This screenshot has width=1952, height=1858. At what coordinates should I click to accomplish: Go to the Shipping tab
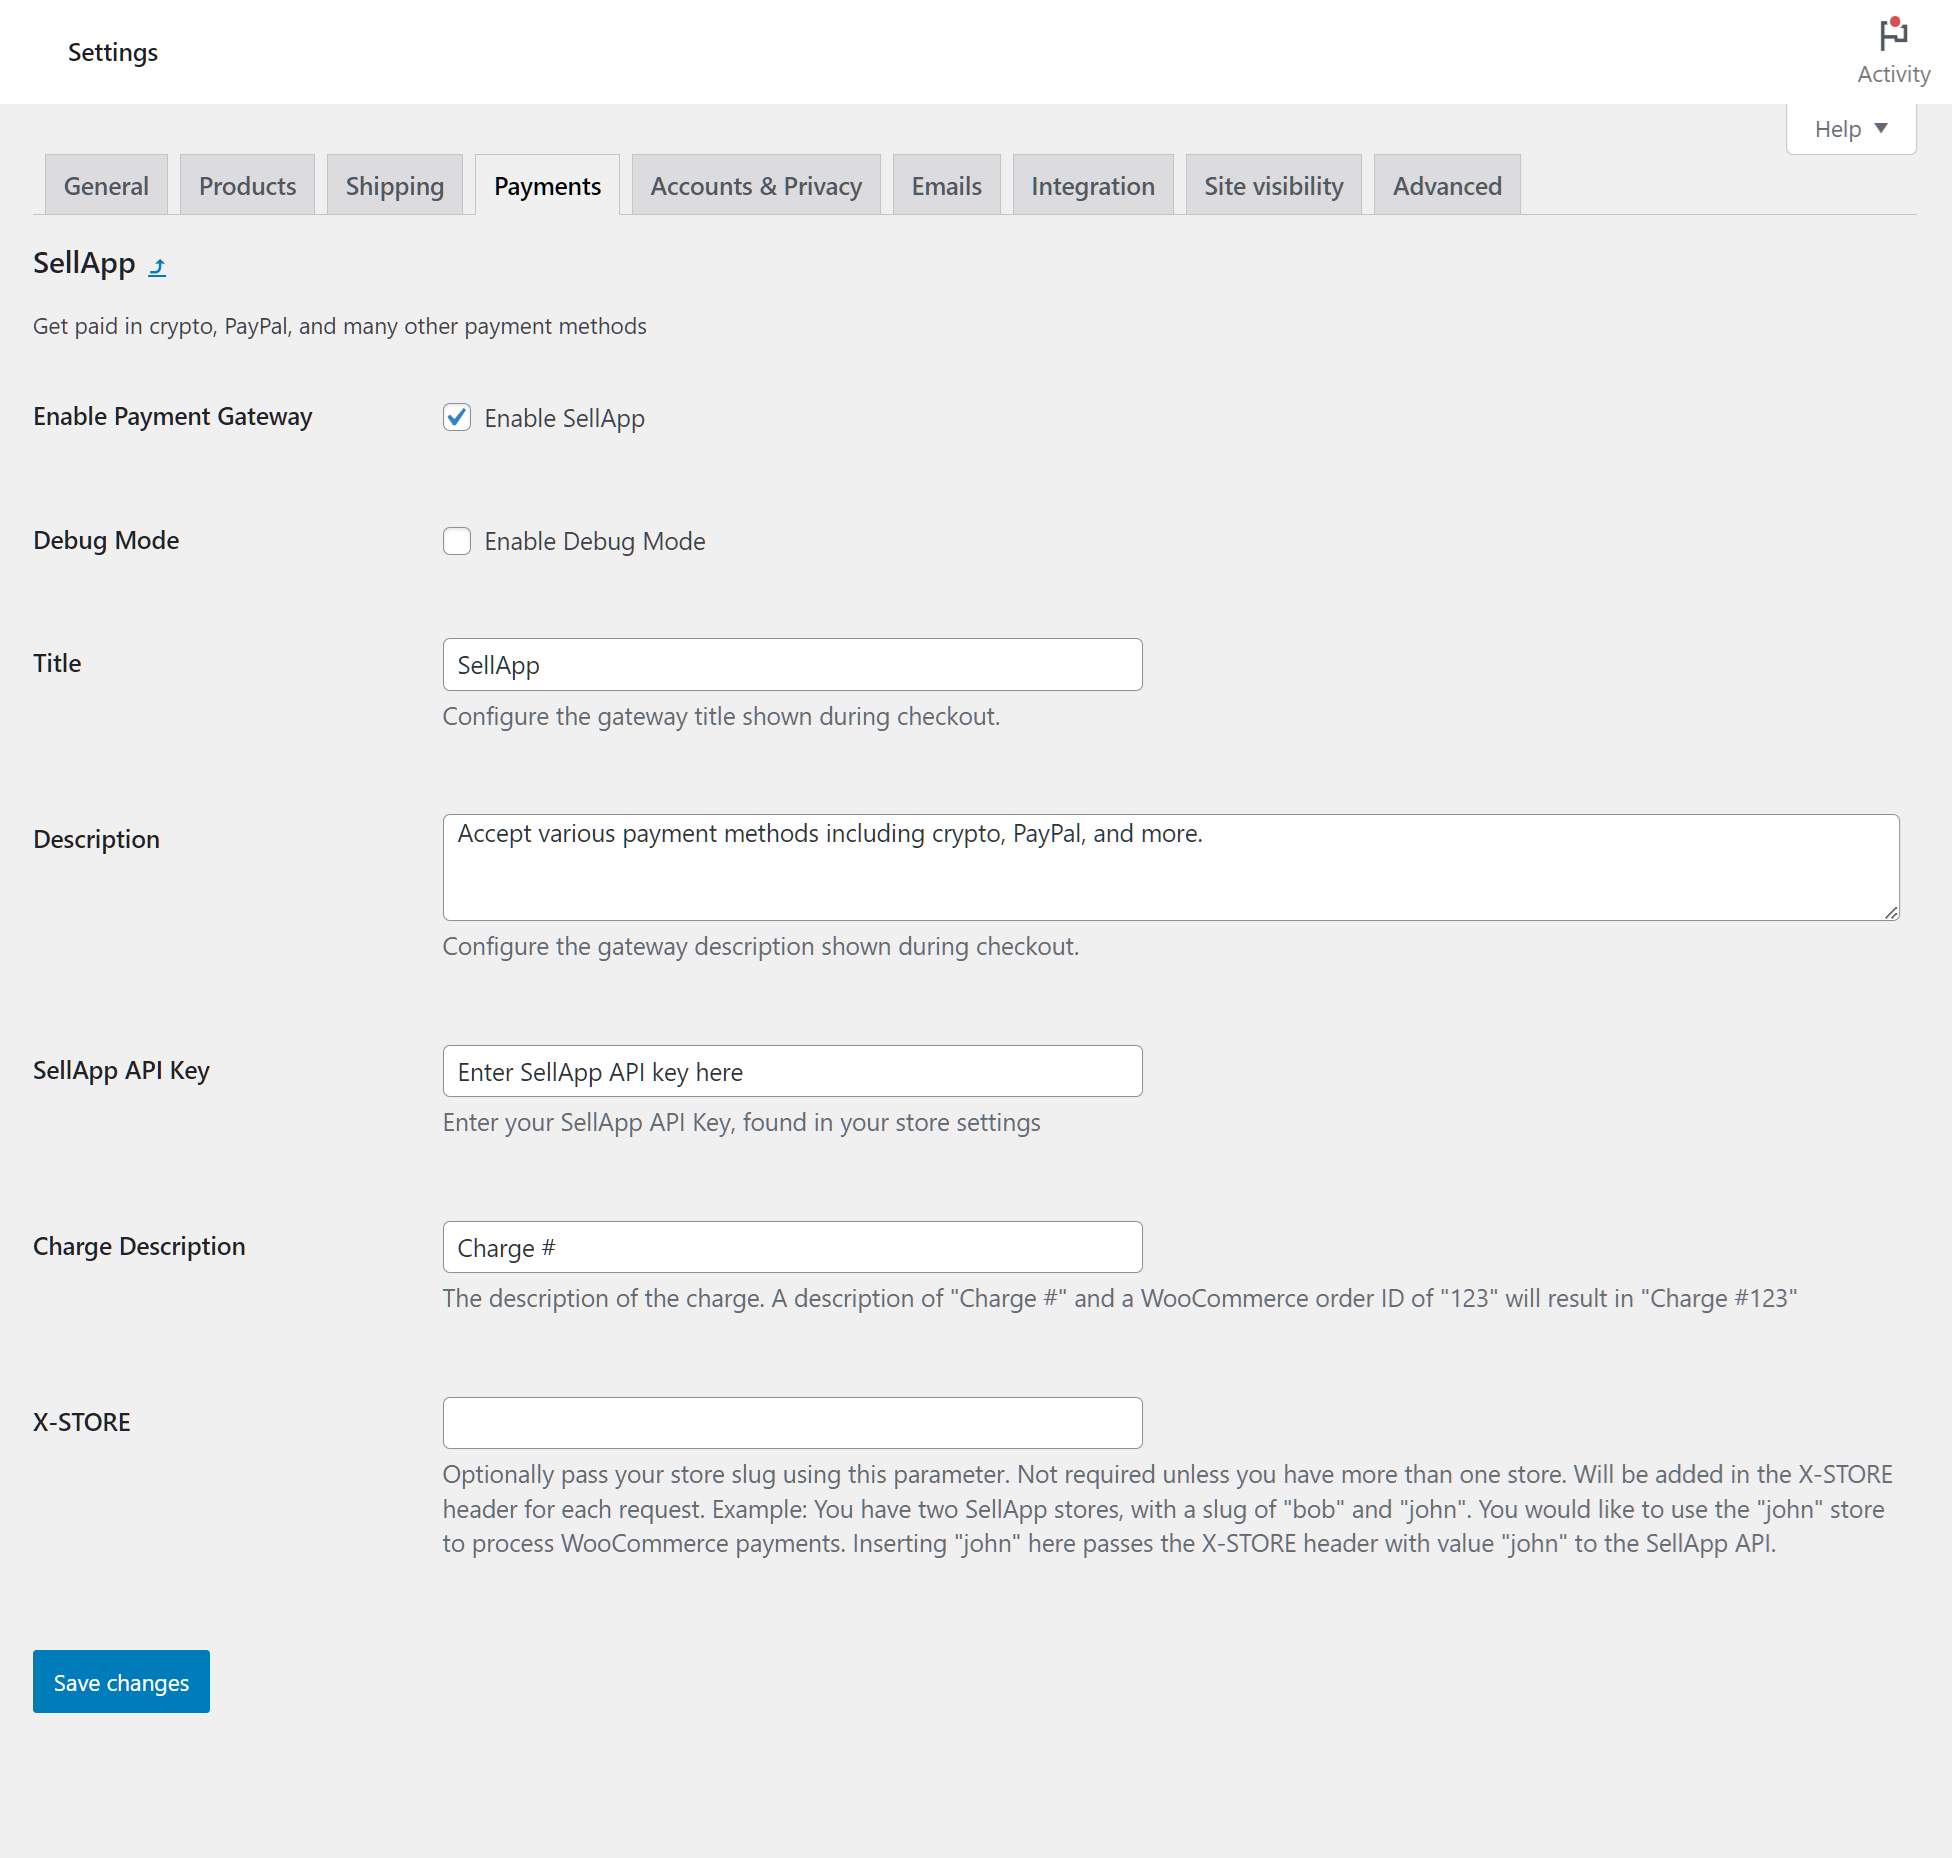[394, 185]
